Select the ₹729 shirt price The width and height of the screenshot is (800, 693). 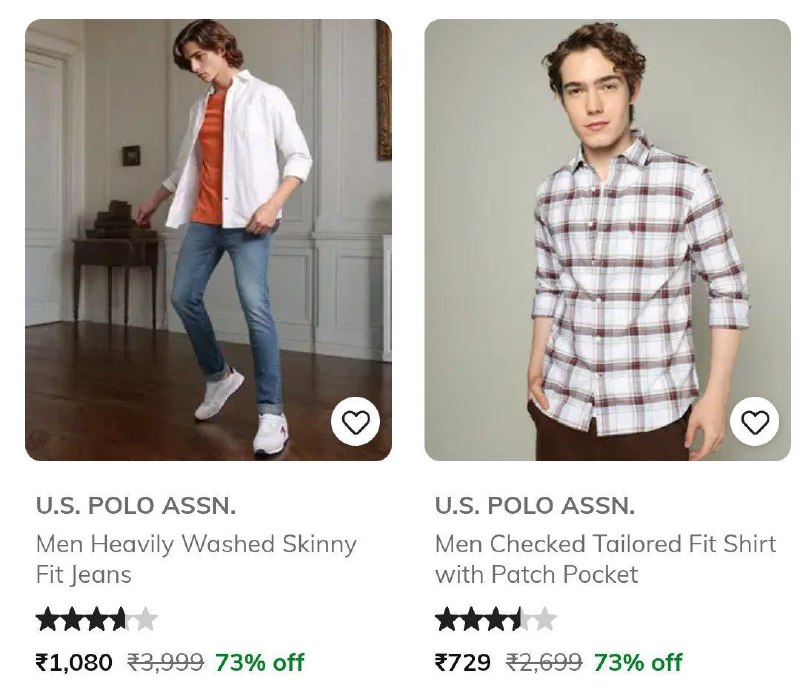click(x=463, y=662)
